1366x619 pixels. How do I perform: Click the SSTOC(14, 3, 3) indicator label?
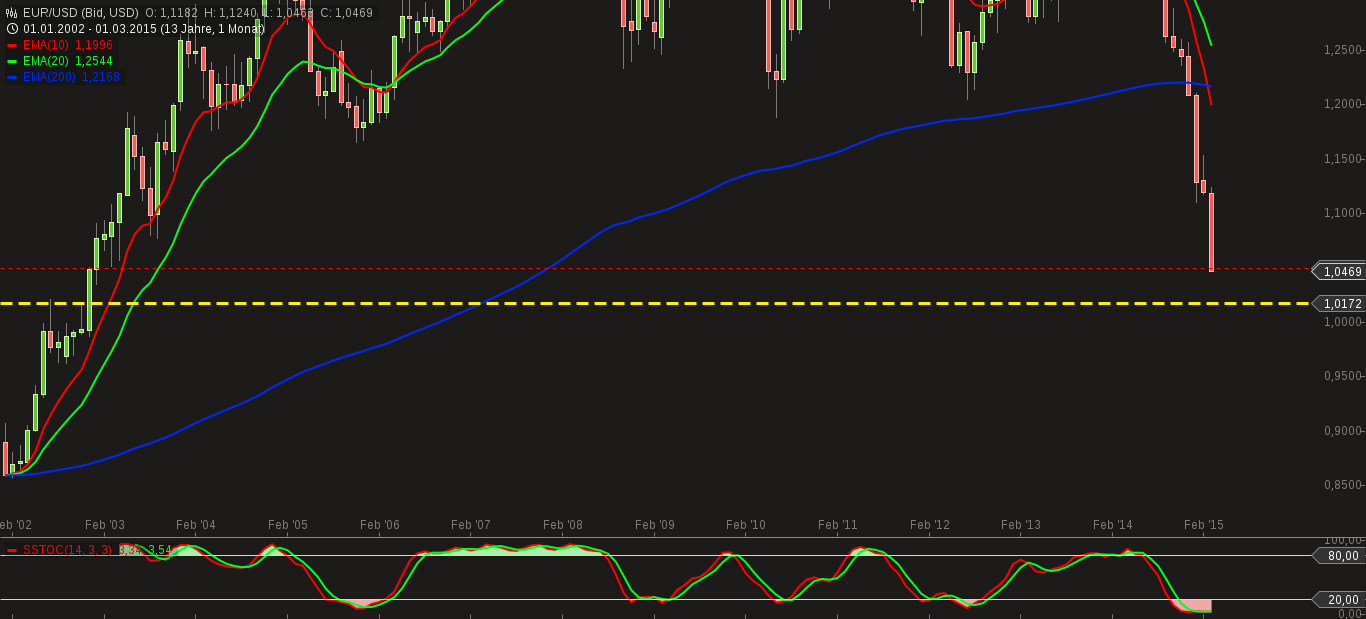[x=68, y=550]
